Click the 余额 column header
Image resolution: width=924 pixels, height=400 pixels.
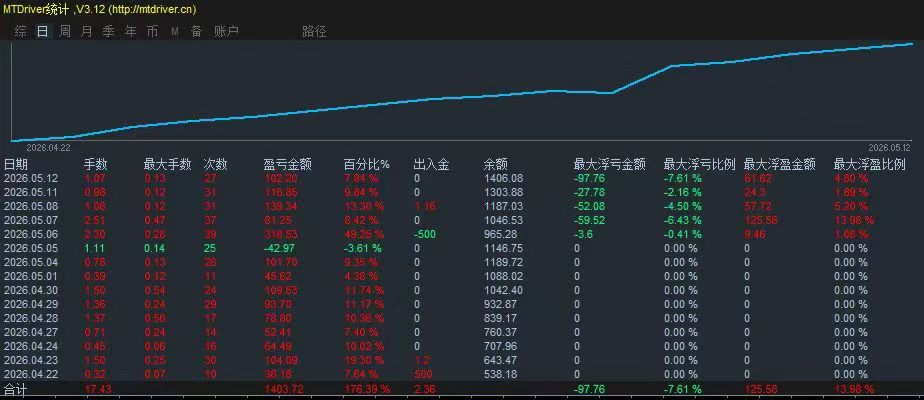point(496,164)
